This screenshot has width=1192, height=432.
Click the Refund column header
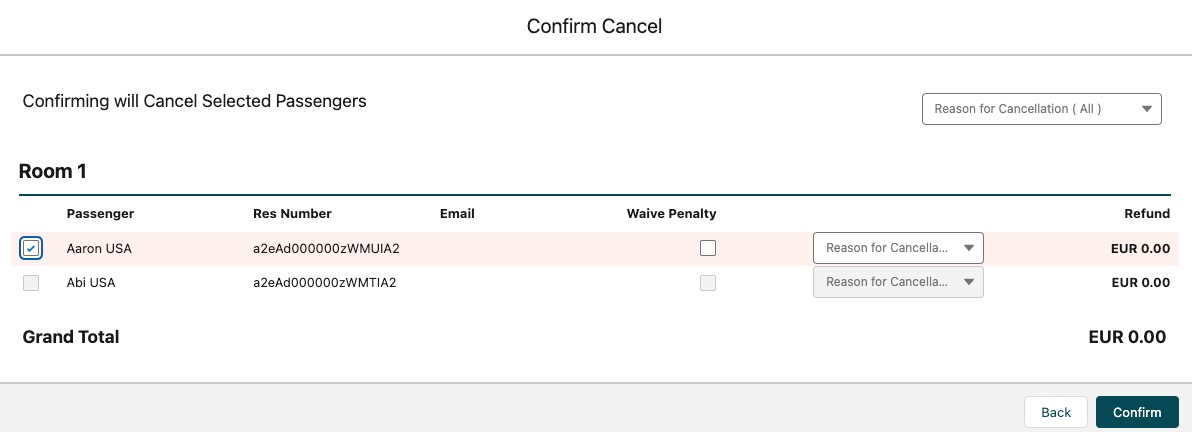point(1146,213)
